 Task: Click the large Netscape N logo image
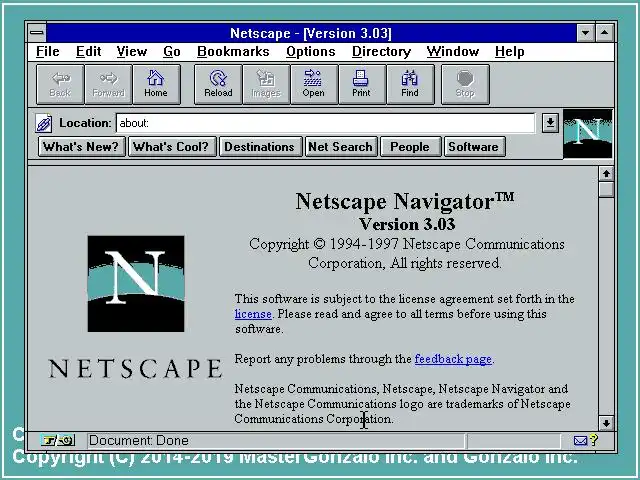[x=136, y=284]
